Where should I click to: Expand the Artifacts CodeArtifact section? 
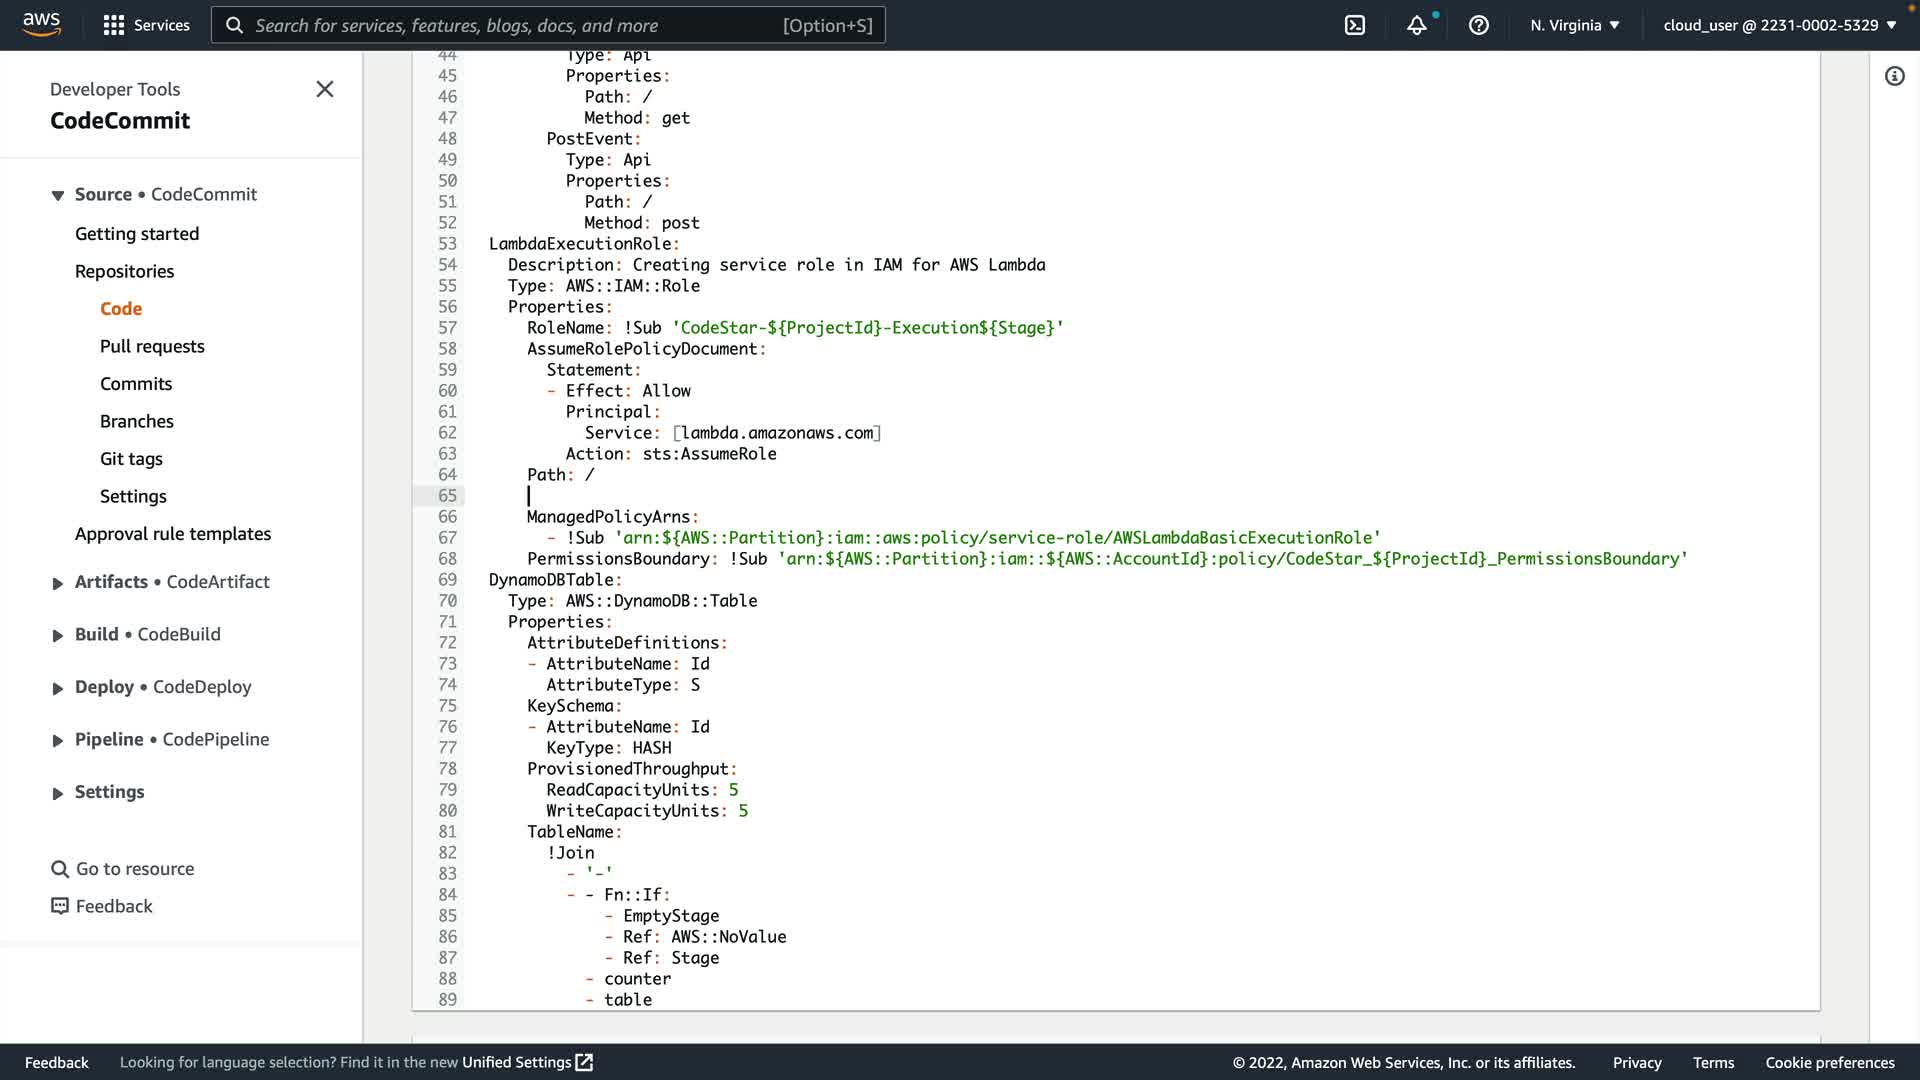point(58,583)
